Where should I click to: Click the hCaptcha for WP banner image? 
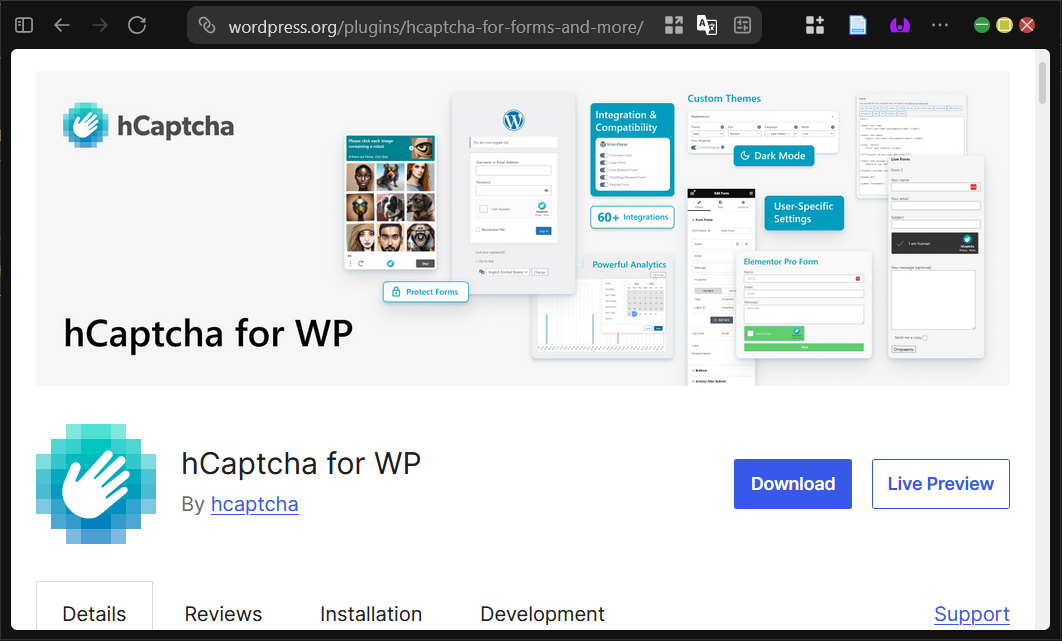(x=522, y=228)
